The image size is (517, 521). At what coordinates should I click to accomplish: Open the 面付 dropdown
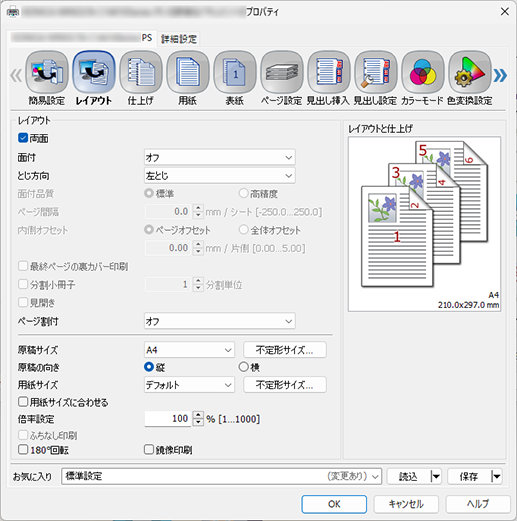point(220,157)
